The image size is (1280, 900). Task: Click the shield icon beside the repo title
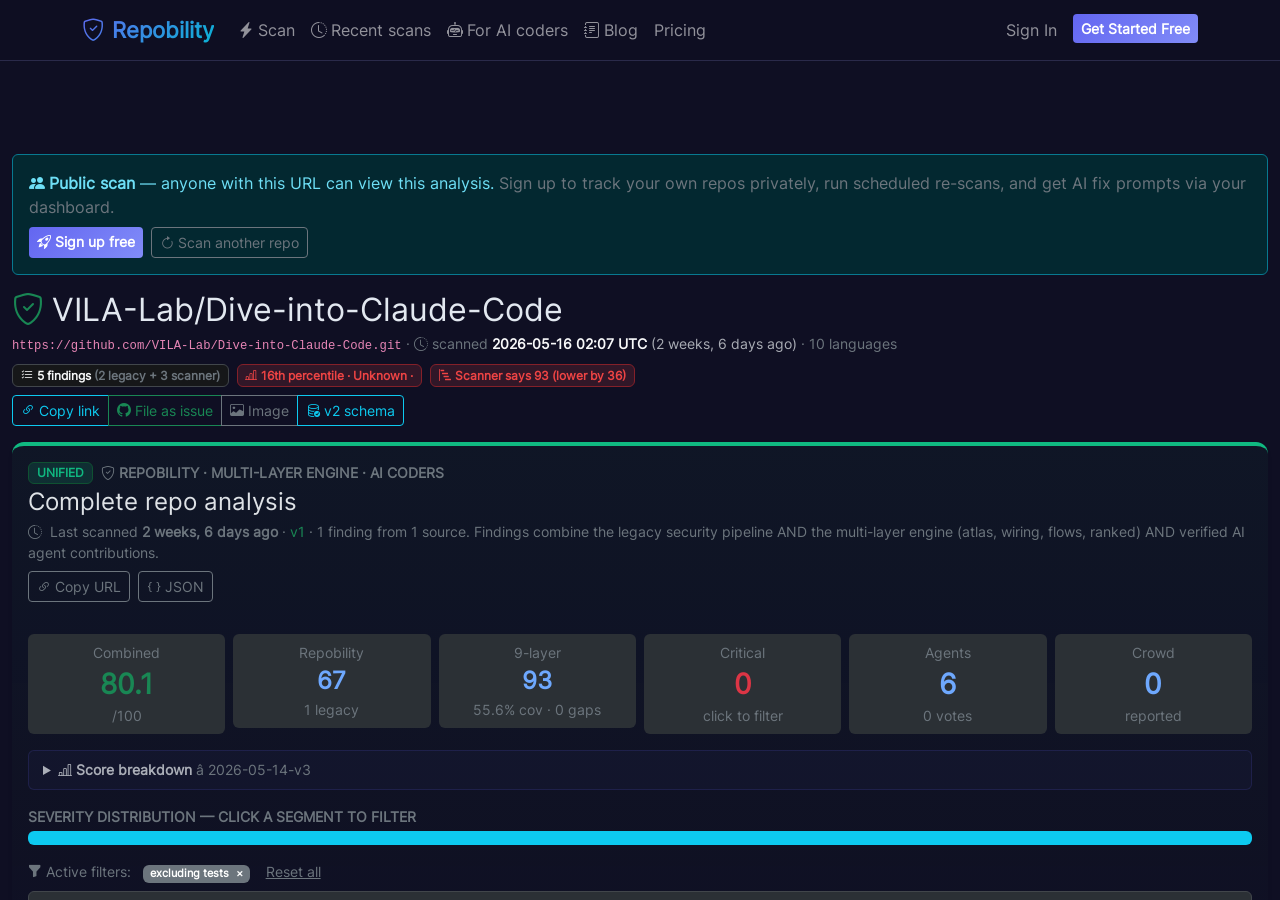[x=28, y=309]
